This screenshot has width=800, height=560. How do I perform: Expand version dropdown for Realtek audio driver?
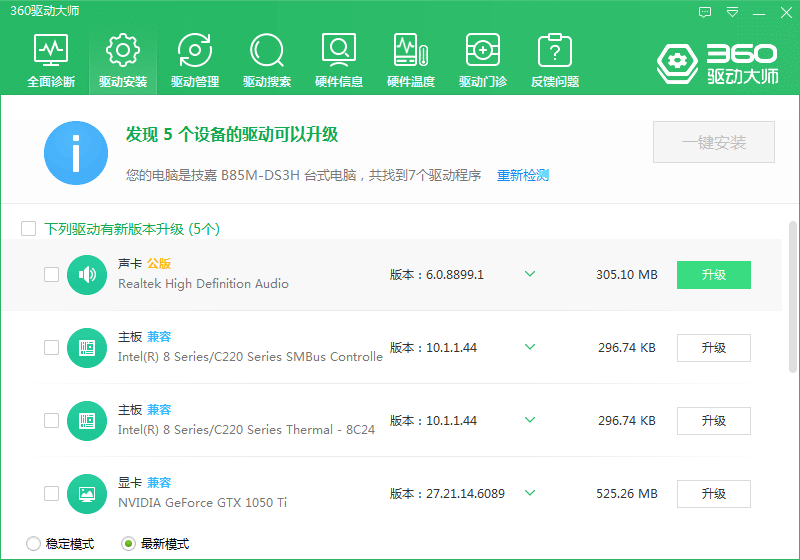coord(530,274)
